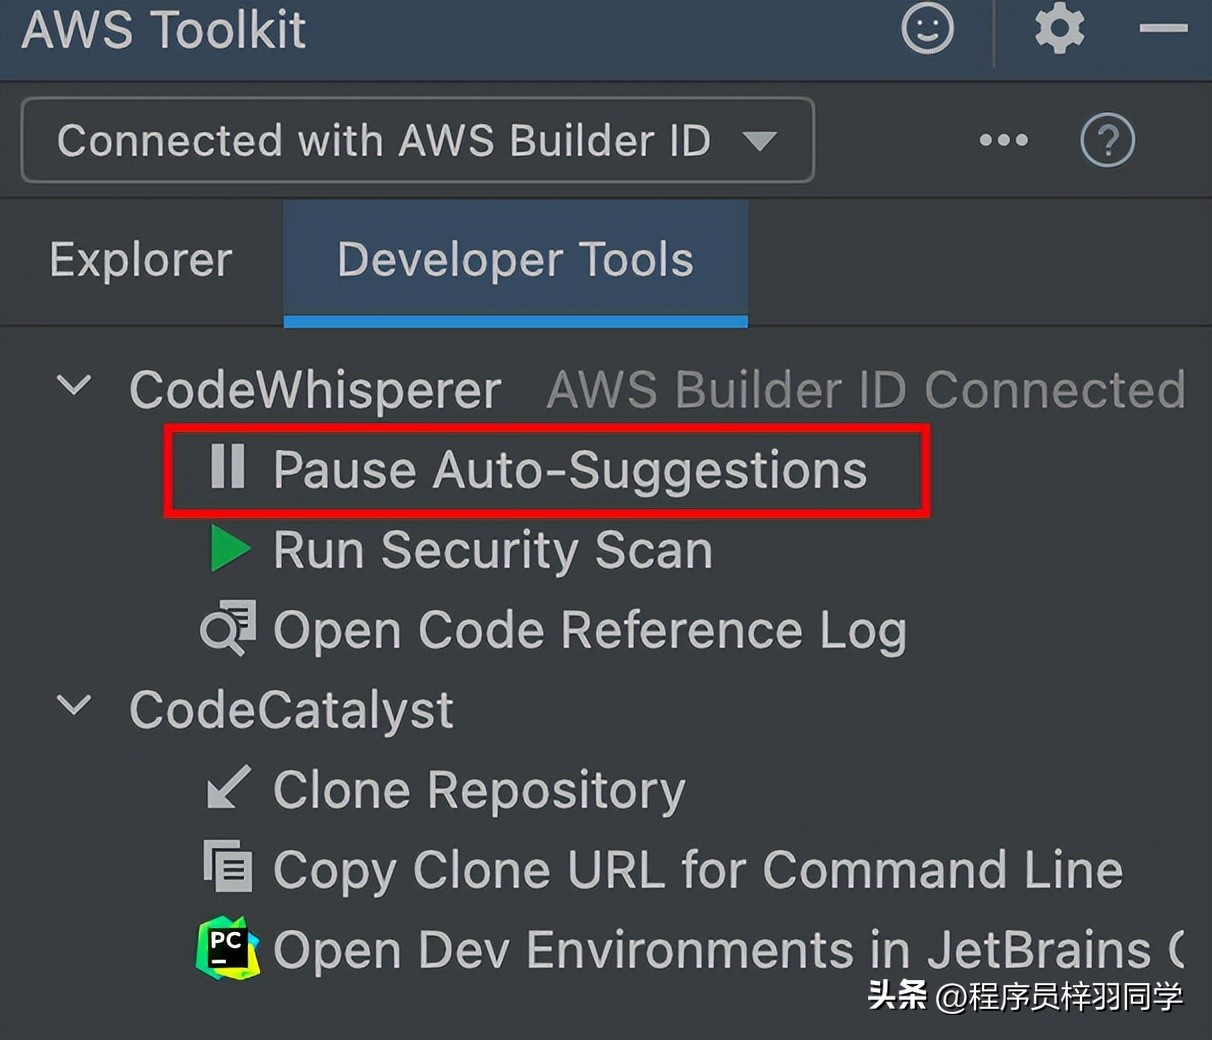Select Copy Clone URL for Command Line
This screenshot has height=1040, width=1212.
pyautogui.click(x=697, y=869)
